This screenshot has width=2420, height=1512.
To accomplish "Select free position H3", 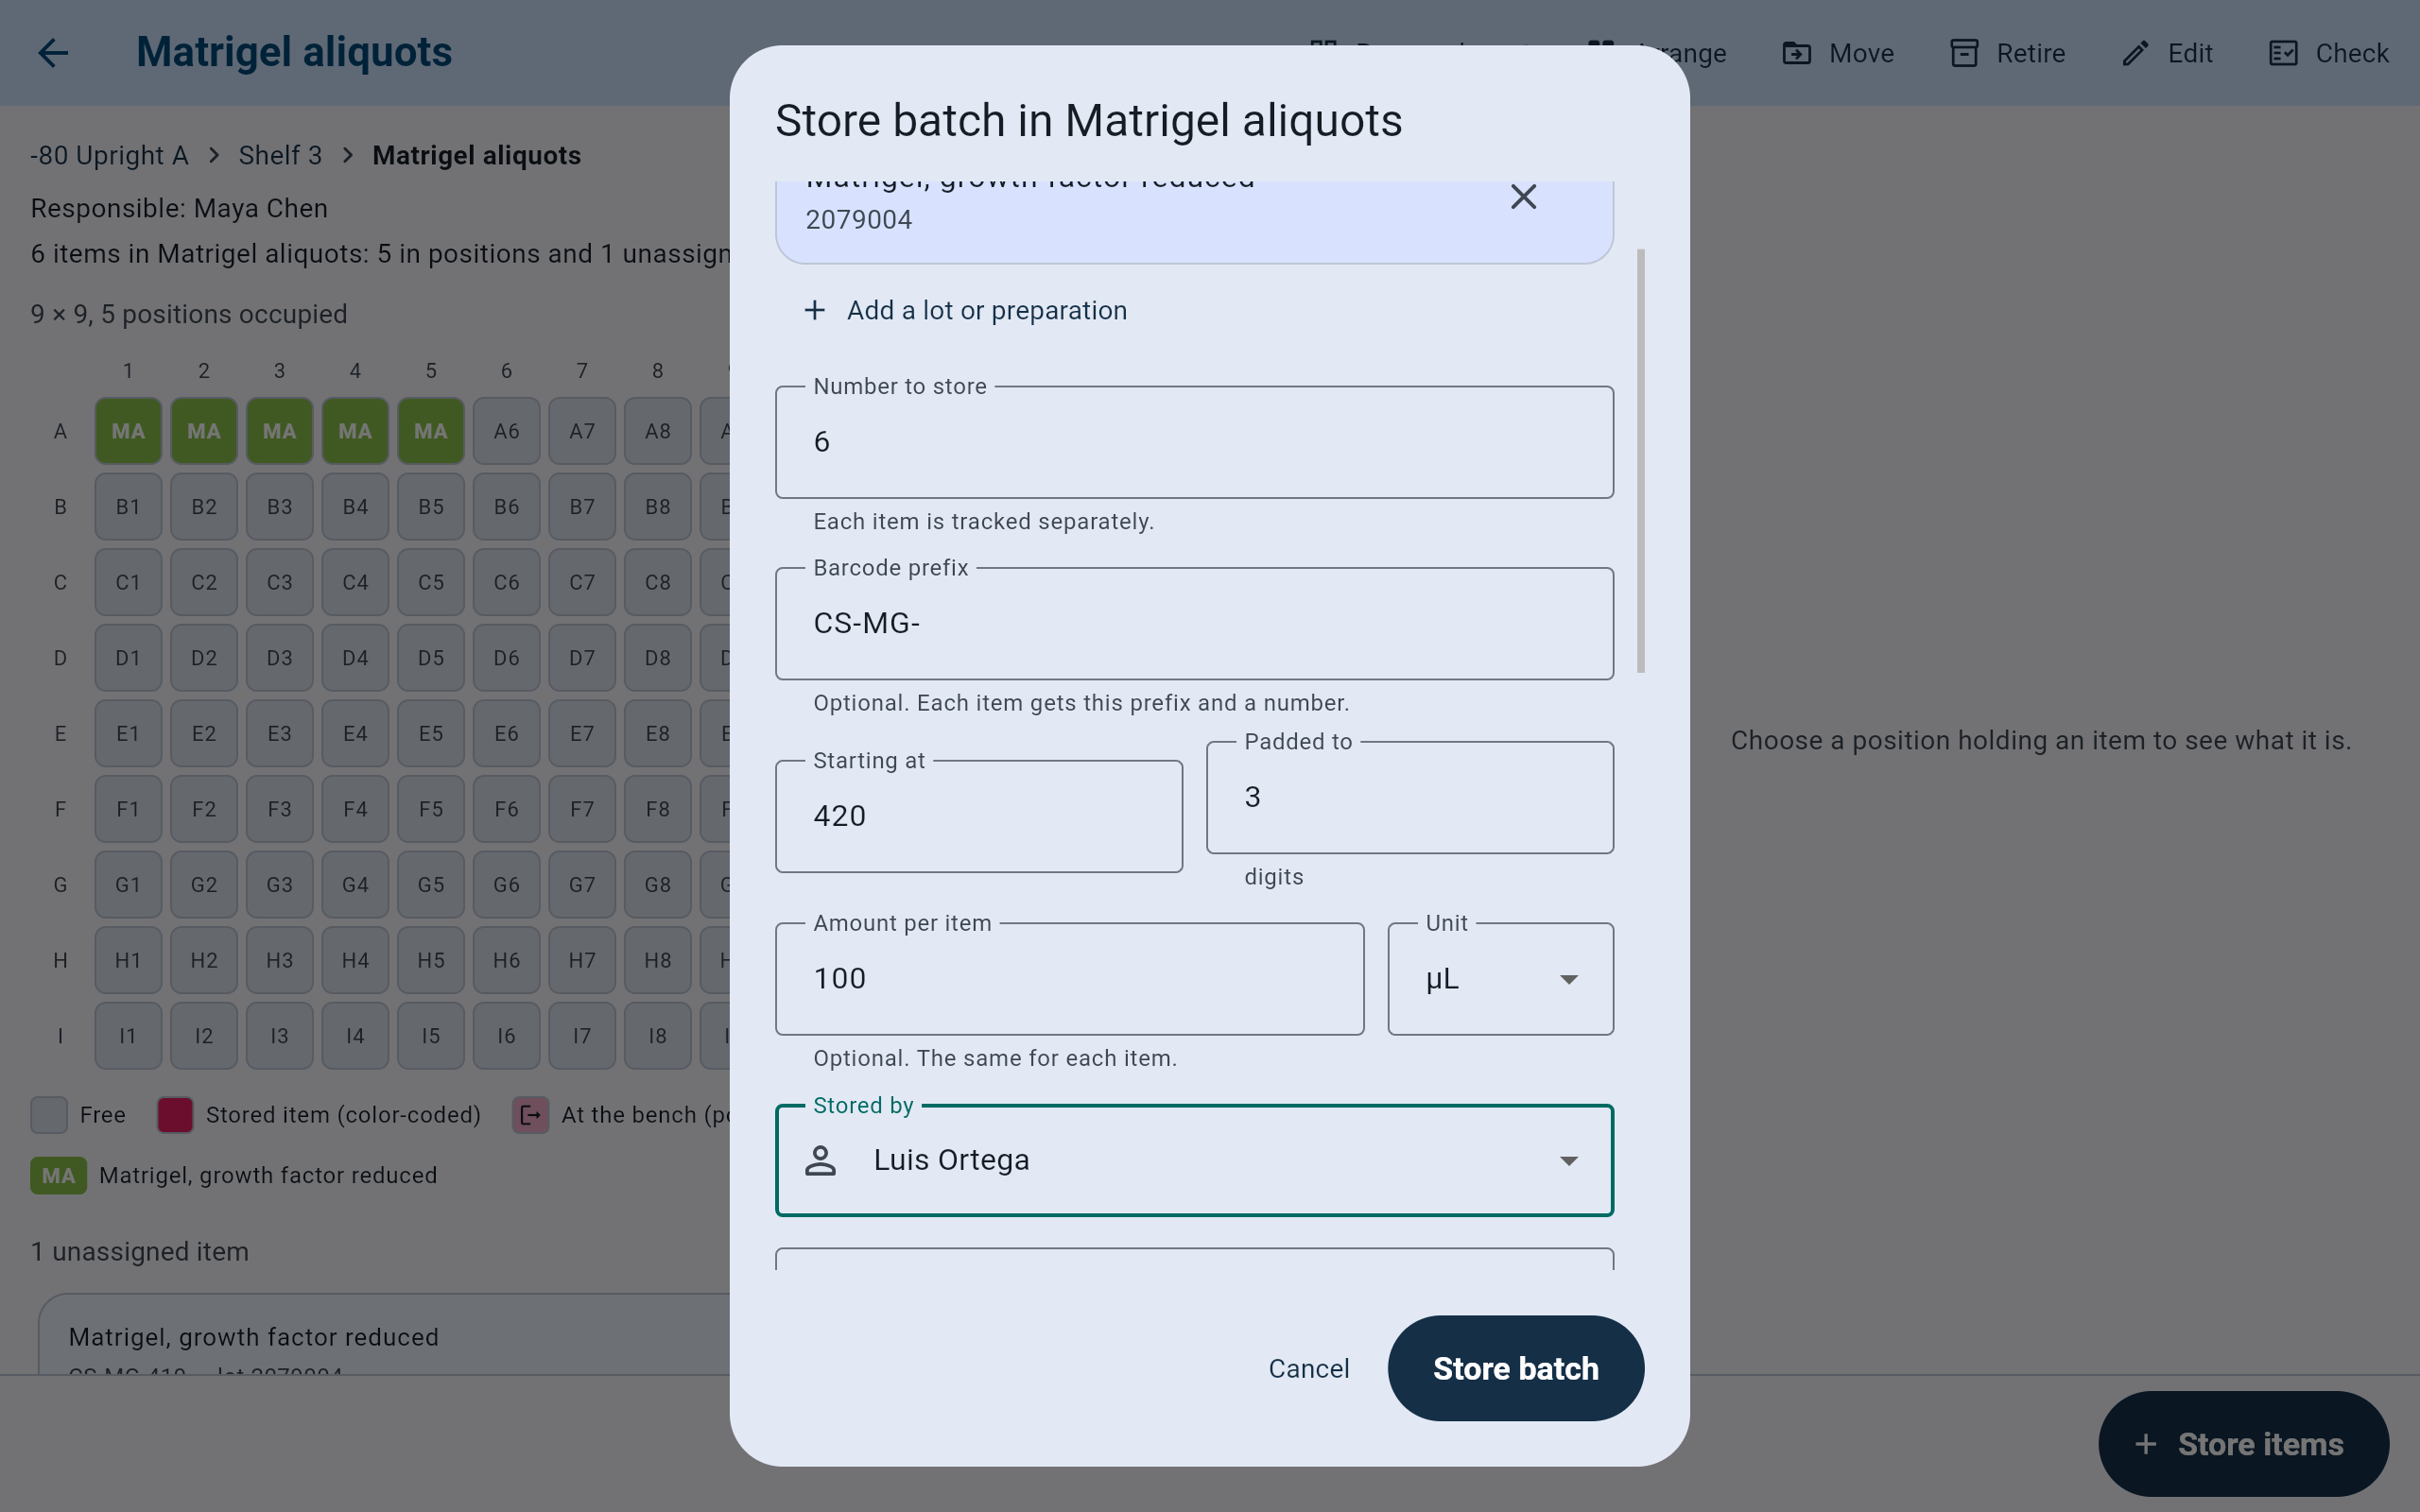I will (x=279, y=960).
